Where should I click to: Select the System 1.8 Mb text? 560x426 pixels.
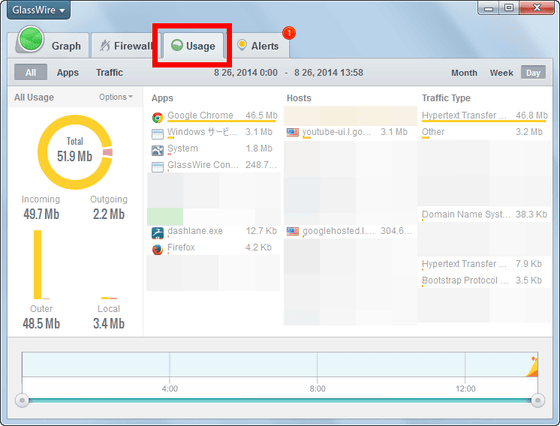point(220,149)
